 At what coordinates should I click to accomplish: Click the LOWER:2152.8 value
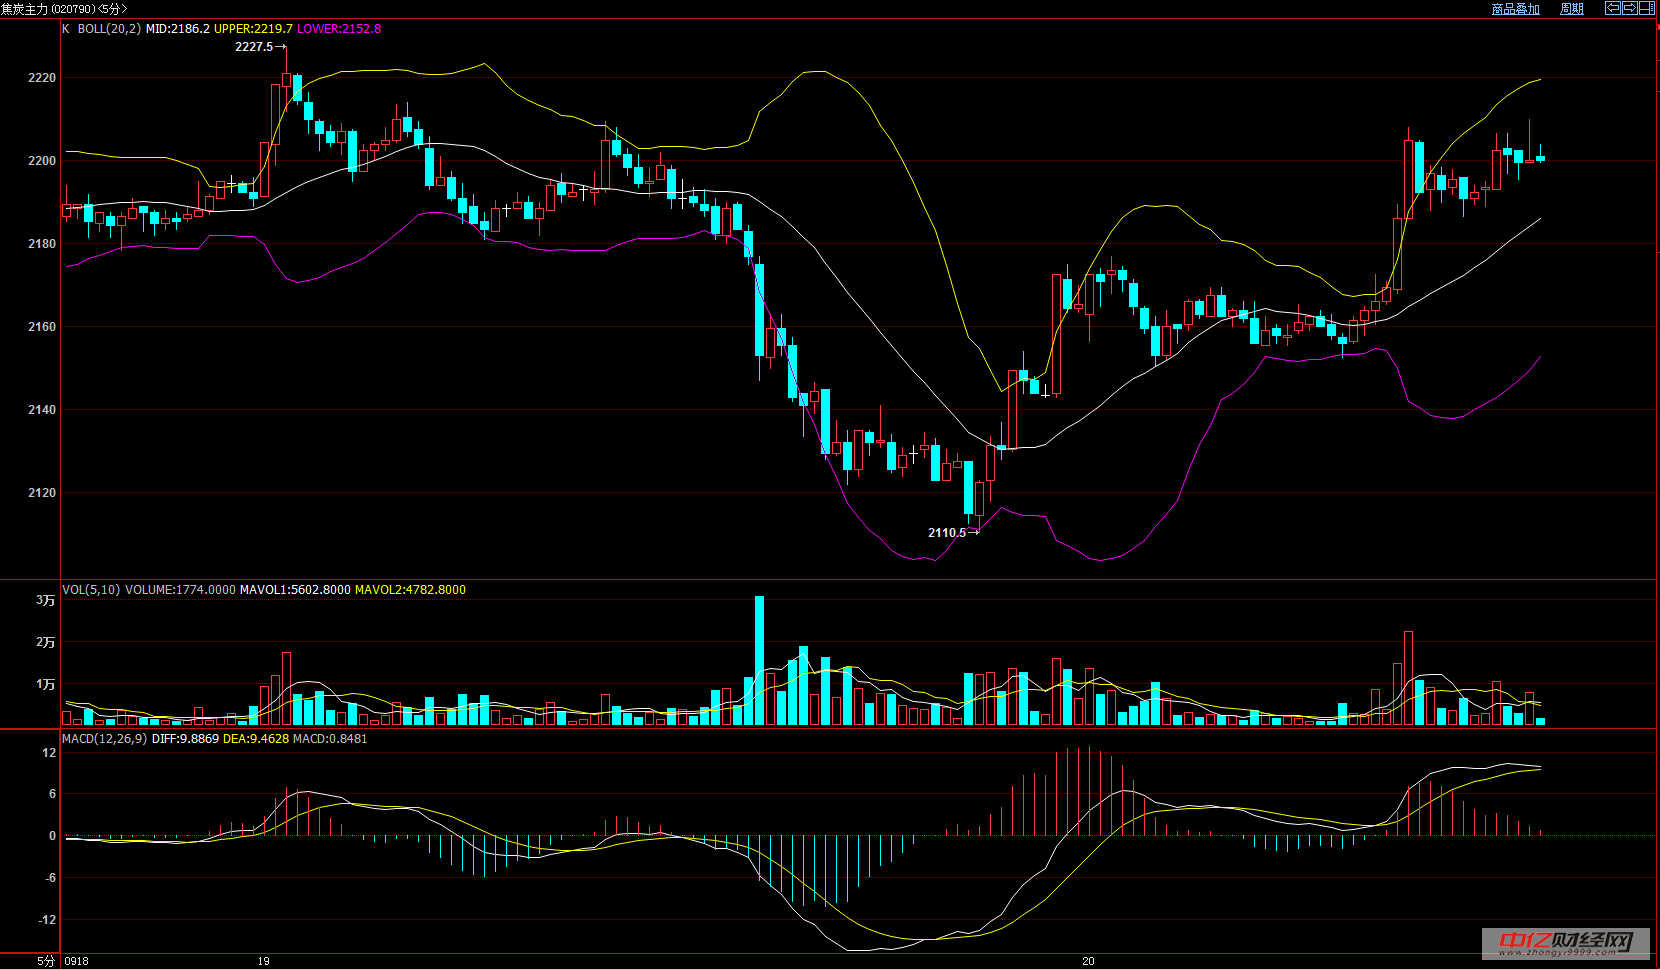[339, 29]
